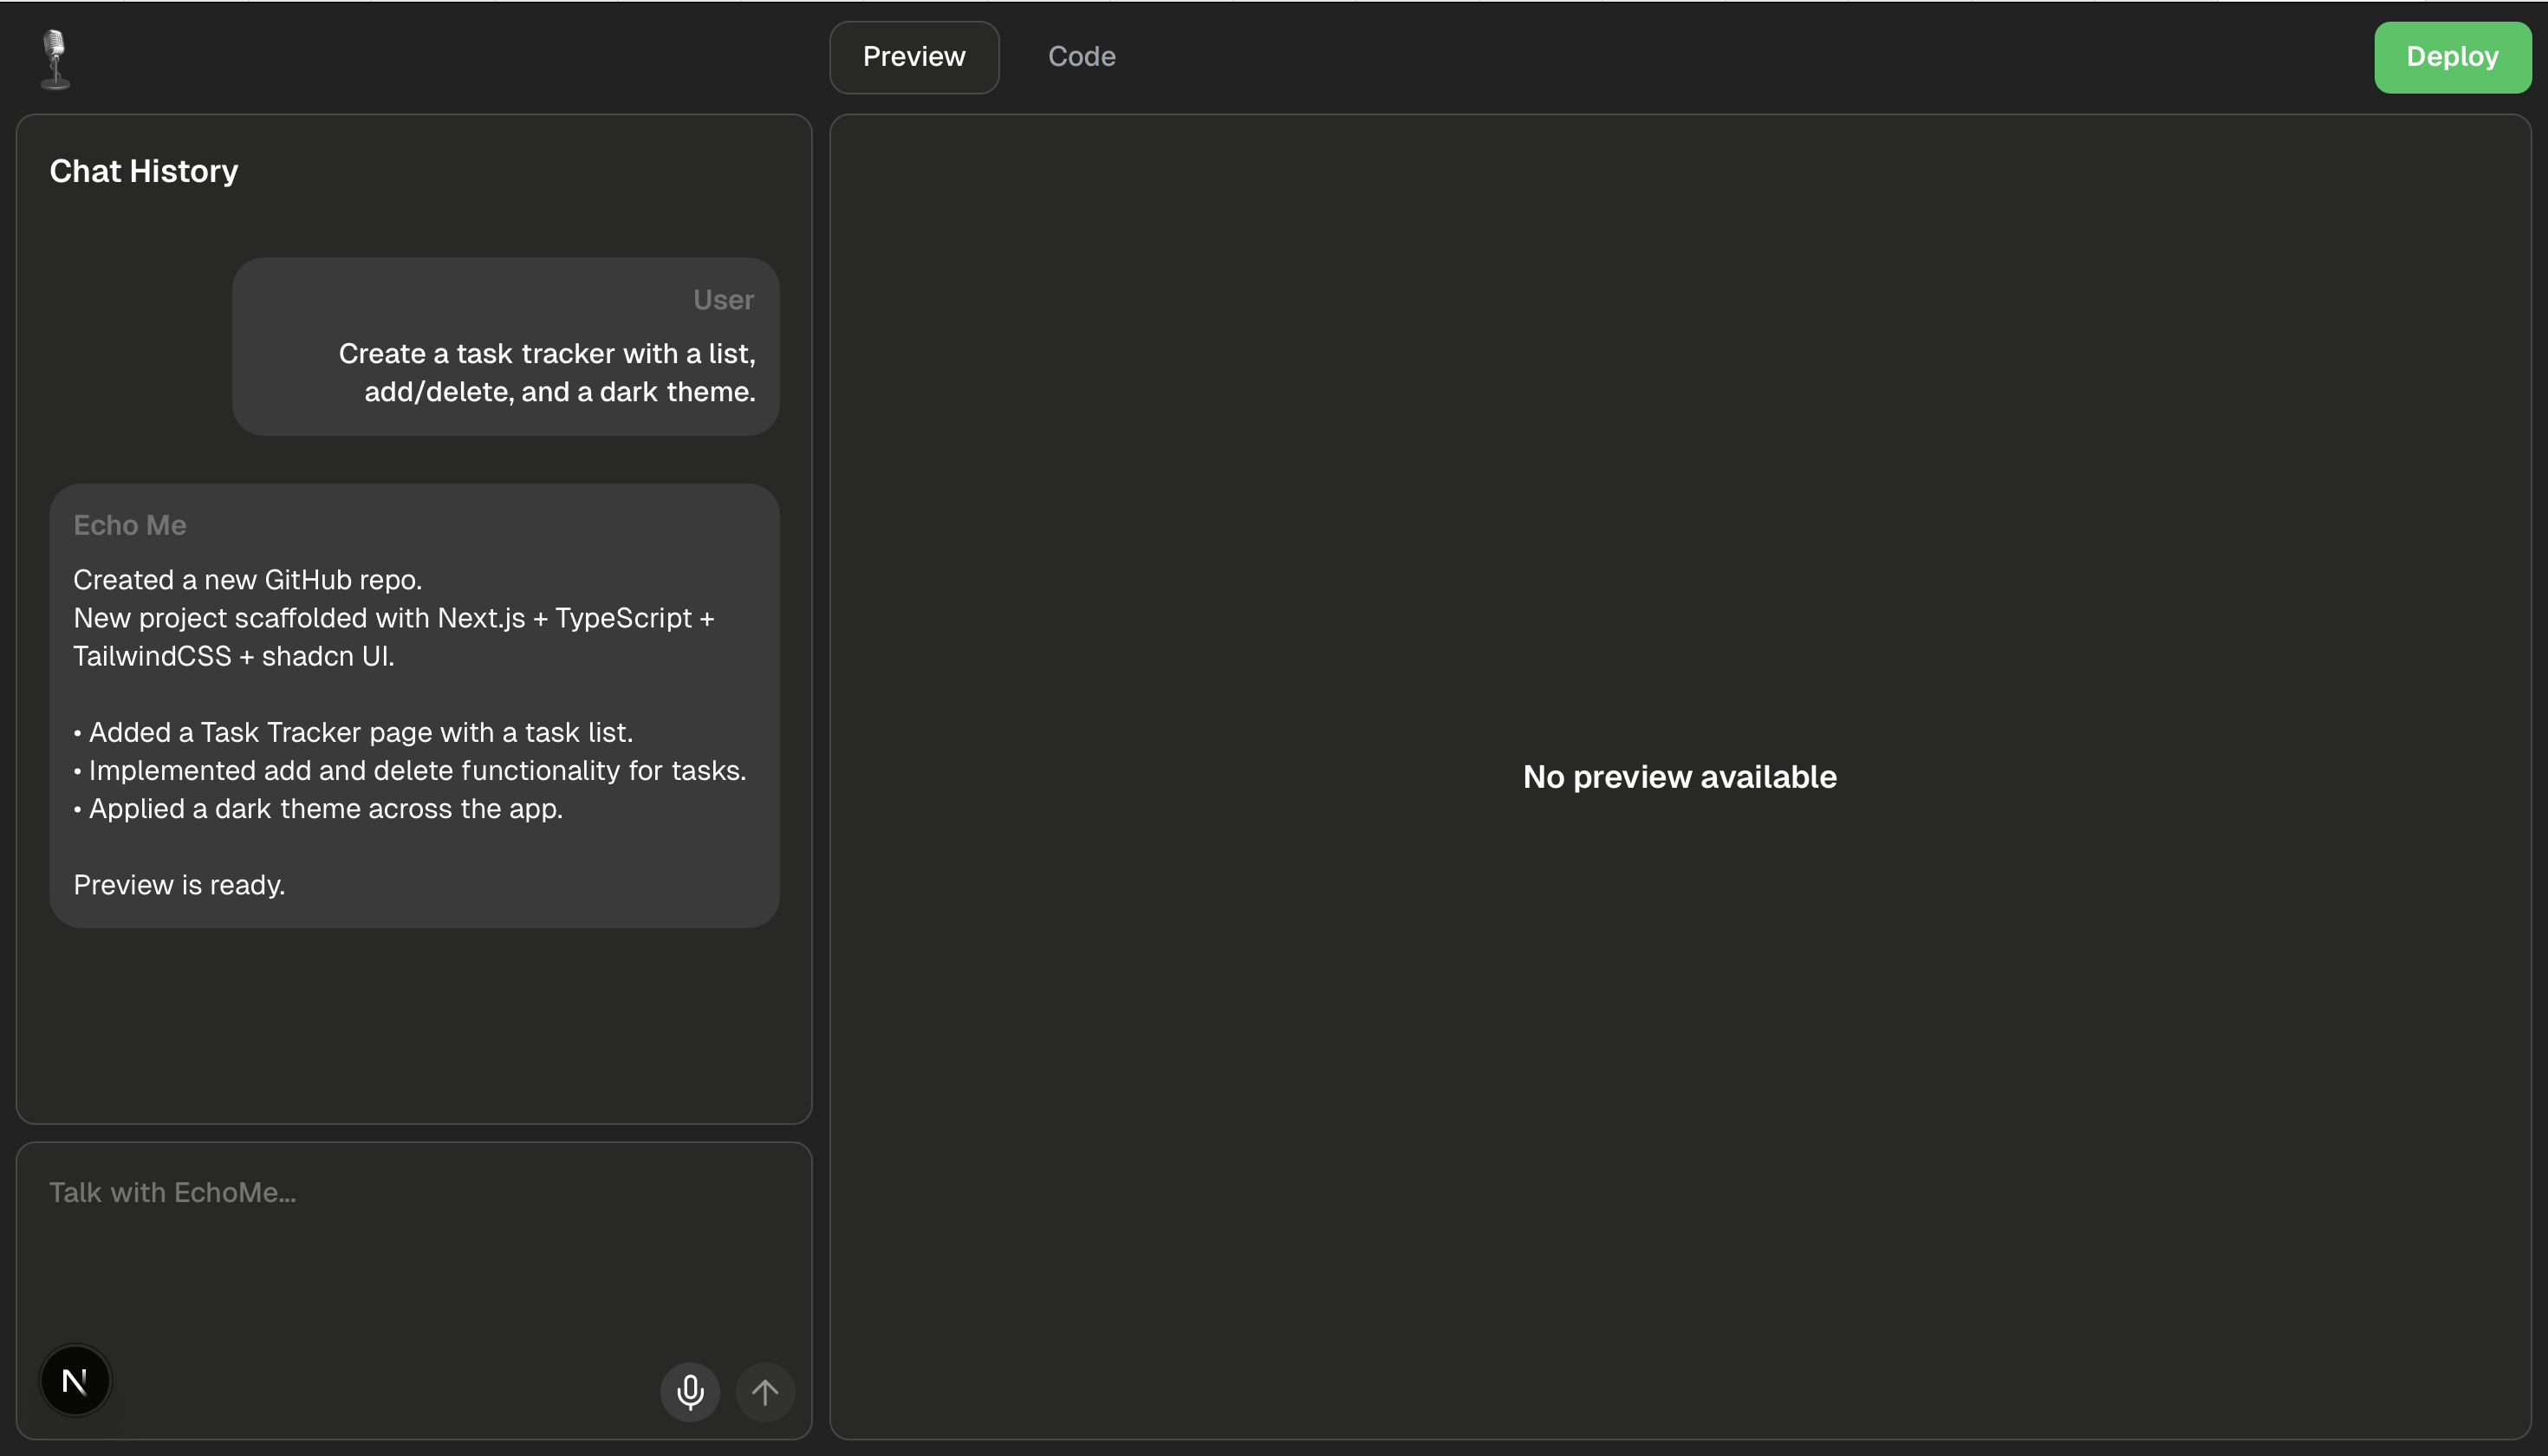Click the Echo Me sender label
Image resolution: width=2548 pixels, height=1456 pixels.
click(x=130, y=525)
